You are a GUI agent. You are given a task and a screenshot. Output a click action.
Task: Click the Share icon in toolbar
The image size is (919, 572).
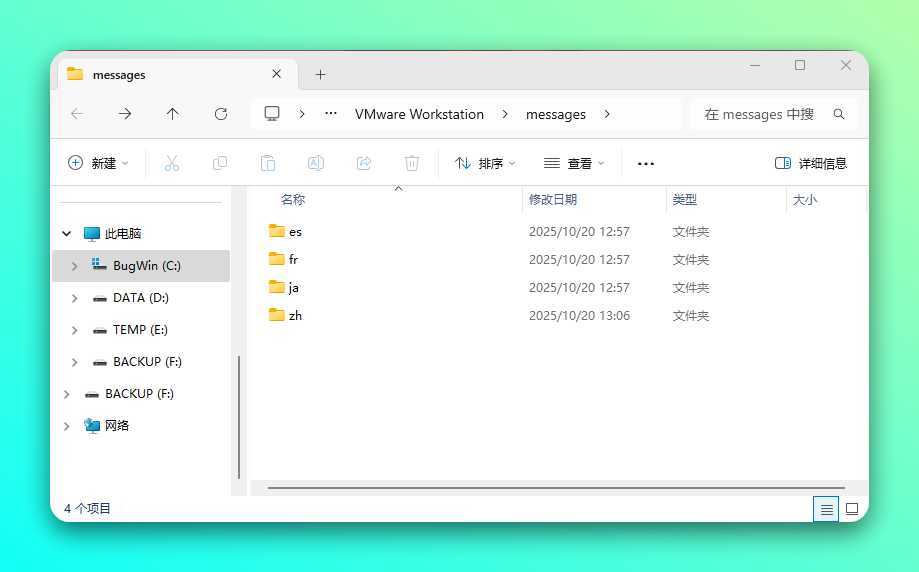click(x=364, y=163)
